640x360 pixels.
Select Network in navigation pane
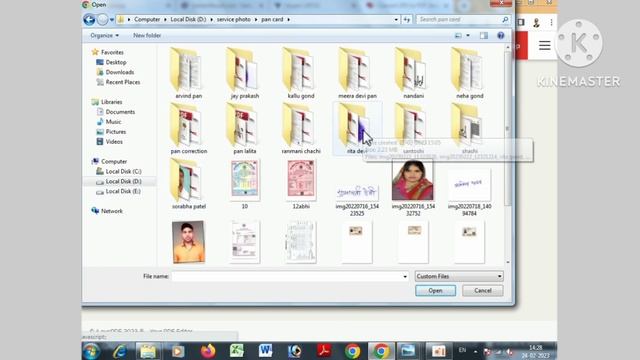point(111,211)
